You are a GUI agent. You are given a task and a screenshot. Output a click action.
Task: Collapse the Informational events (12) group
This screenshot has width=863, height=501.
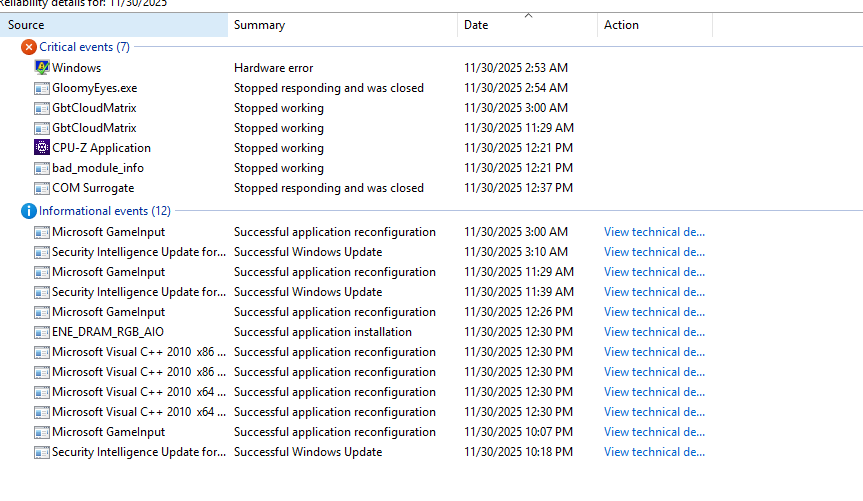[105, 211]
